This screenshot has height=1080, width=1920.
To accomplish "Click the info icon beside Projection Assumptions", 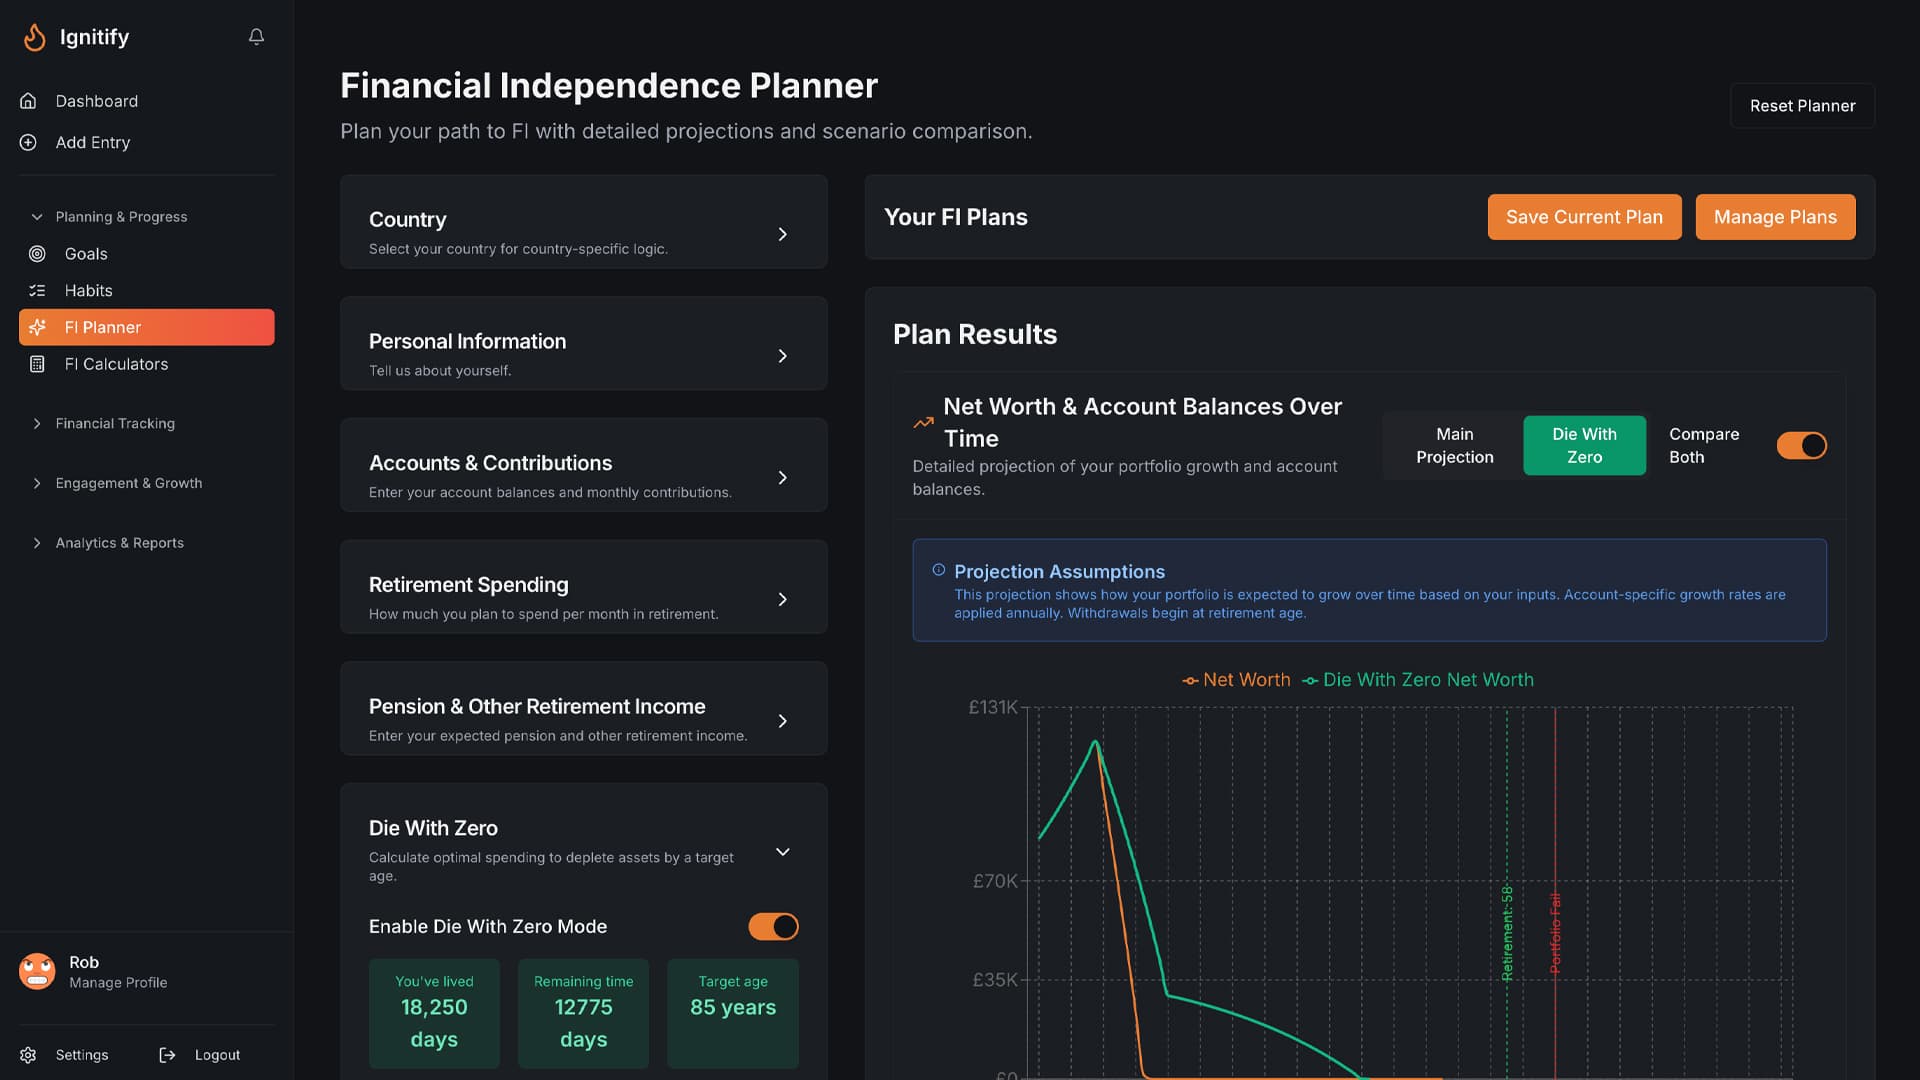I will click(939, 570).
